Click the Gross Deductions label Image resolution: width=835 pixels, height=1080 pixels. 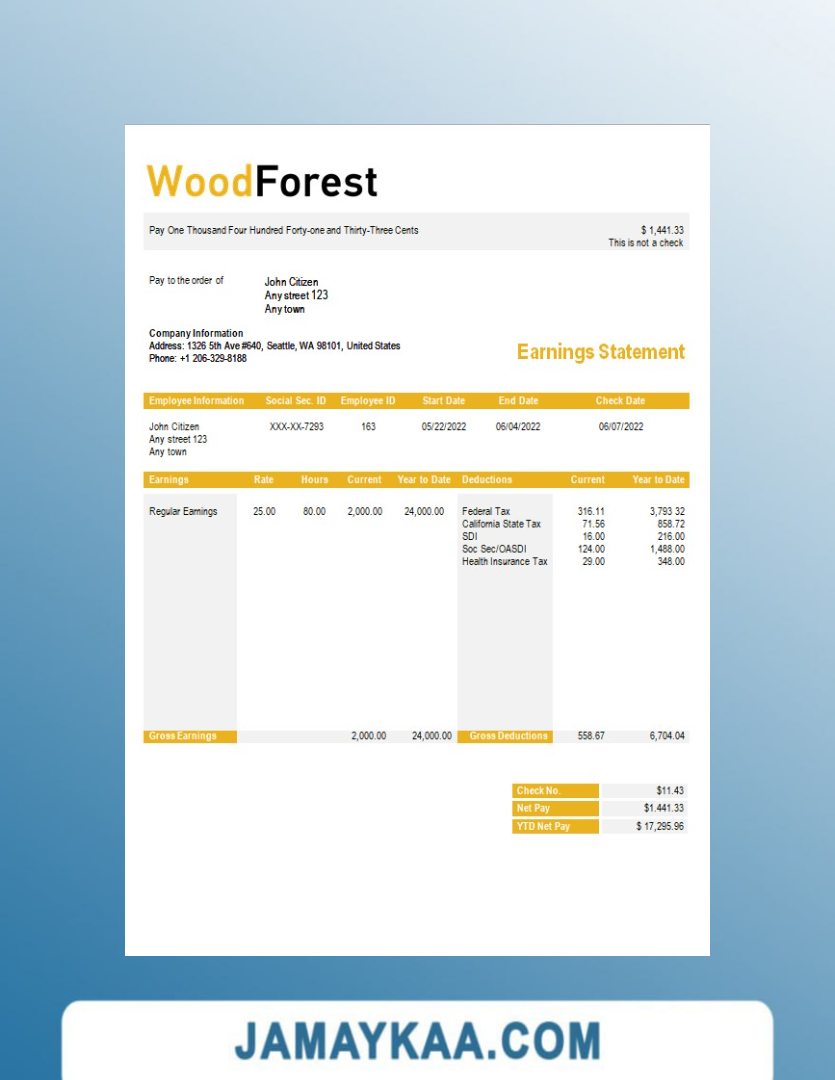(508, 736)
